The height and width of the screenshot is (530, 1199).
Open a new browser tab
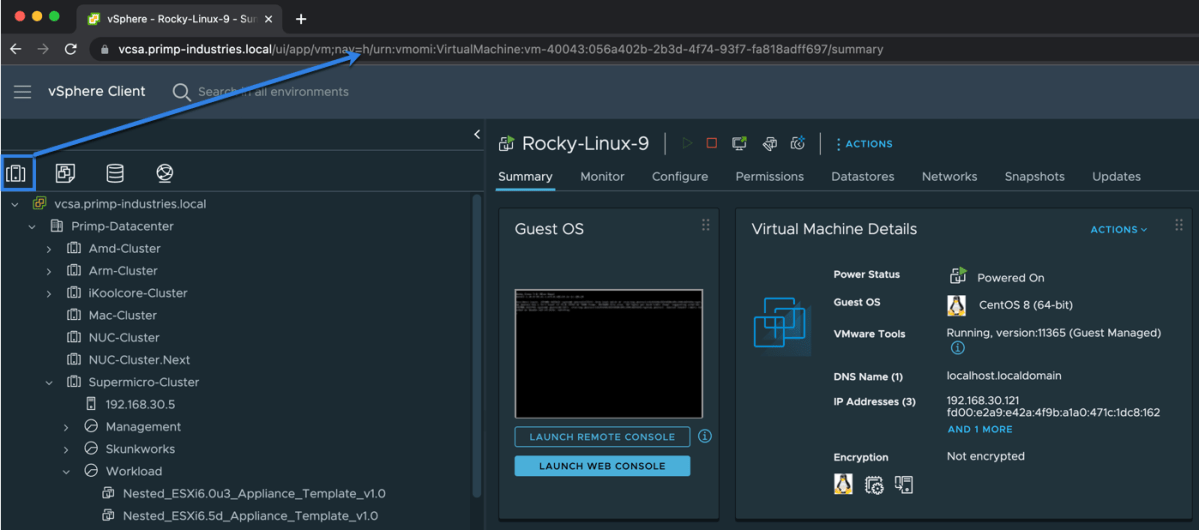click(301, 19)
